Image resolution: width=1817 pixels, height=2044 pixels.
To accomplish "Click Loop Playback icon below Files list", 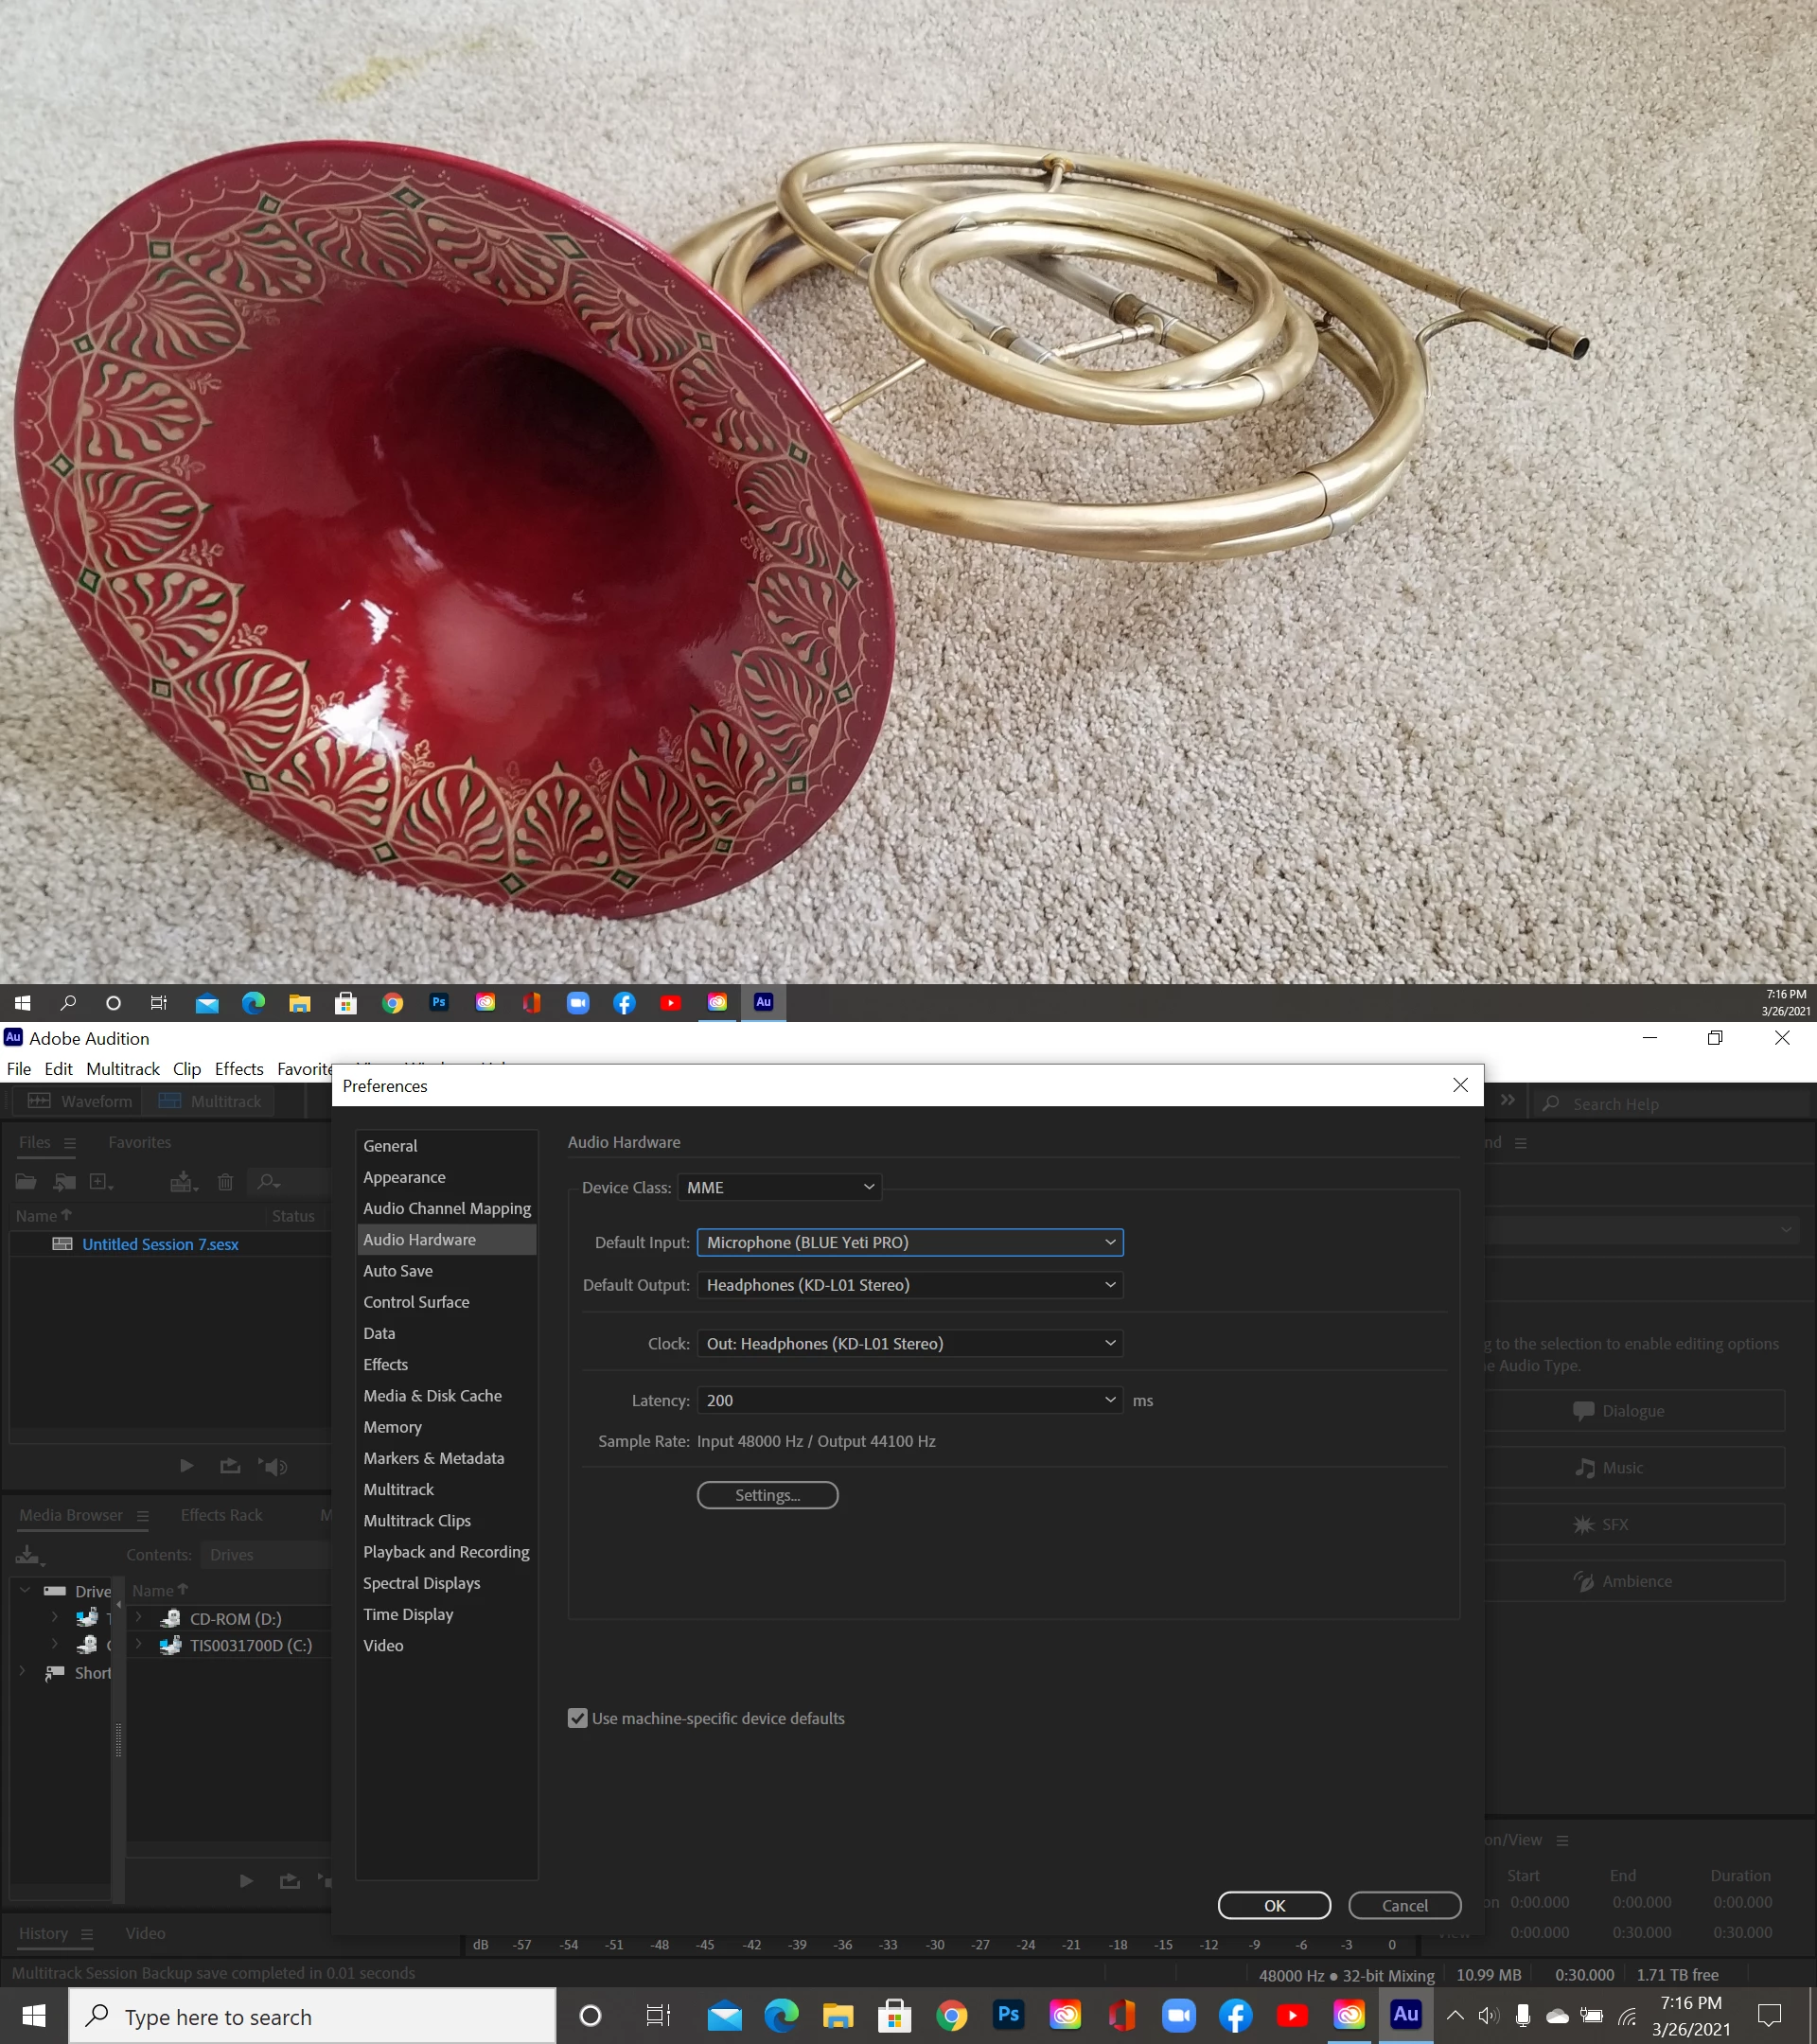I will [230, 1466].
